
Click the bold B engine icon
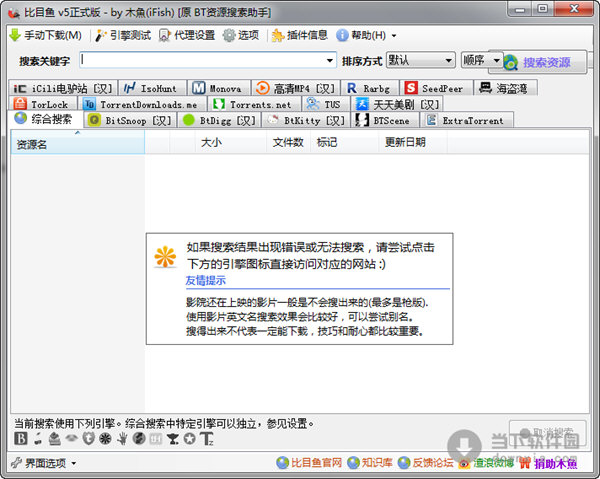coord(21,438)
